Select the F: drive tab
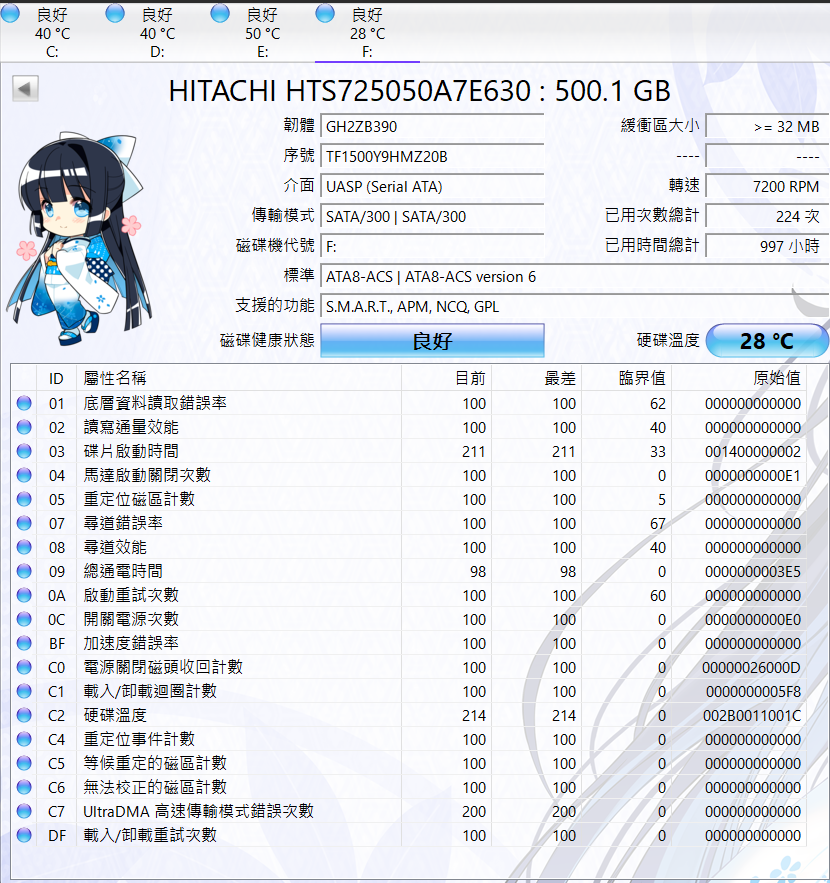 (367, 33)
